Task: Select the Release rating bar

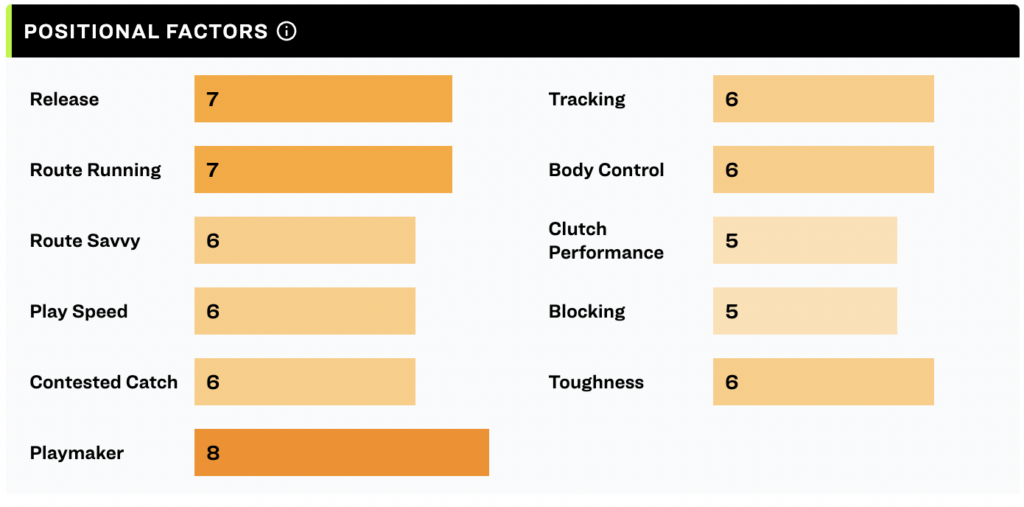Action: click(323, 99)
